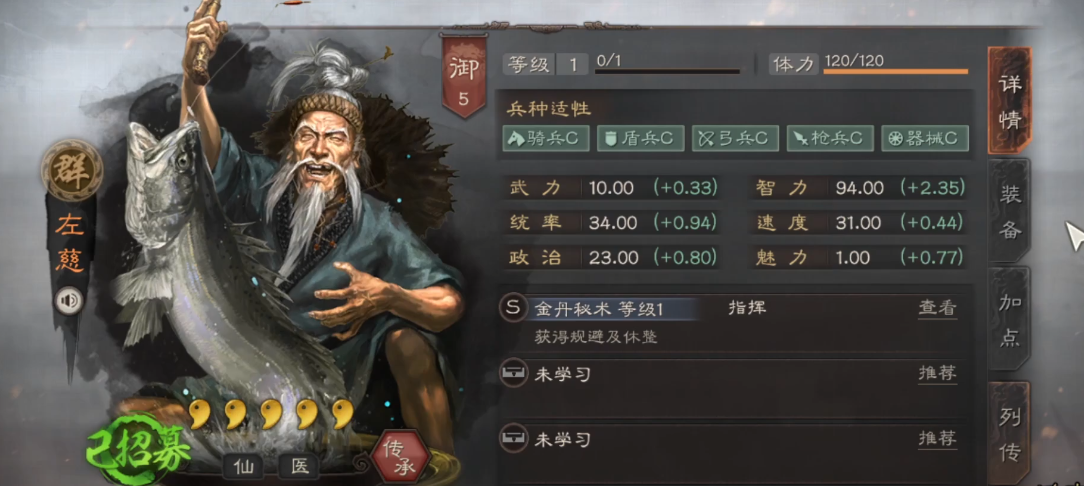Click the orange 体力 stamina bar

tap(895, 71)
